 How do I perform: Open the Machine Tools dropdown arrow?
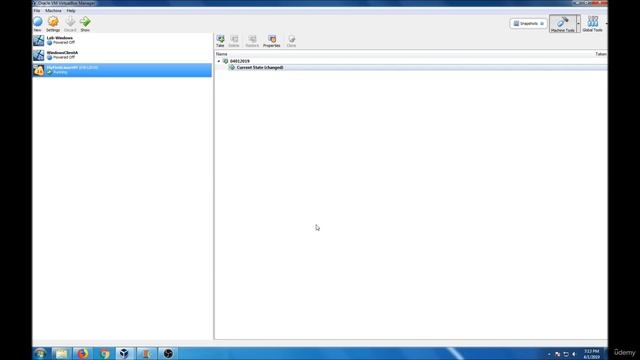(x=578, y=24)
